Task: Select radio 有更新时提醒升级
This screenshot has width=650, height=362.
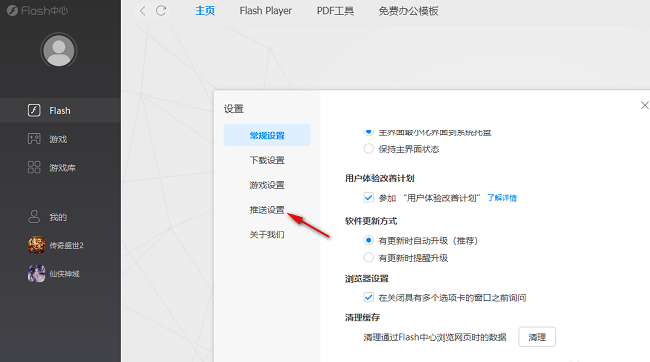Action: click(x=368, y=258)
